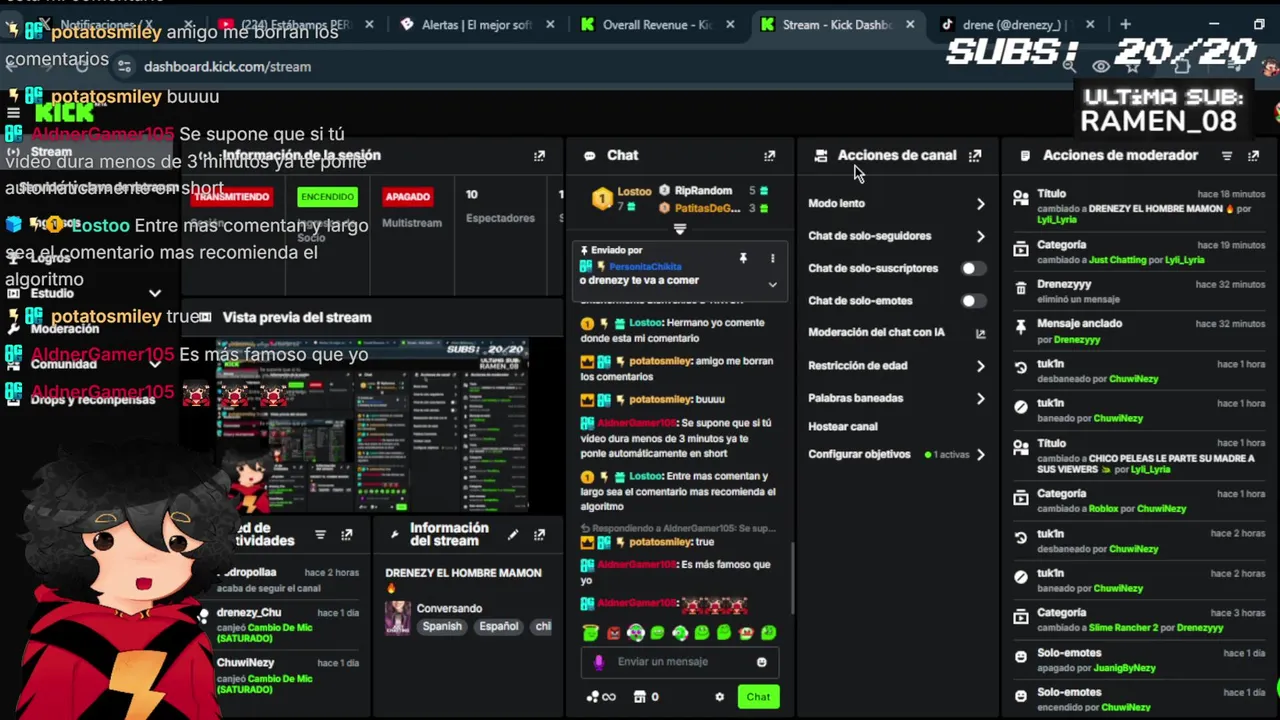
Task: Pop out Acciones de canal panel
Action: (975, 156)
